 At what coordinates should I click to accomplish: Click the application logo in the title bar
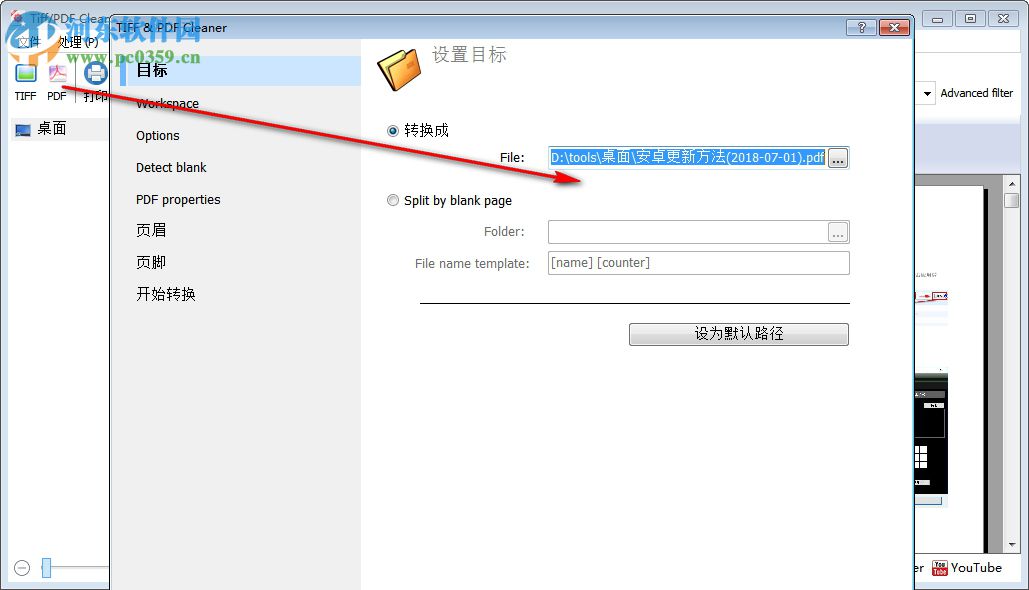[14, 18]
